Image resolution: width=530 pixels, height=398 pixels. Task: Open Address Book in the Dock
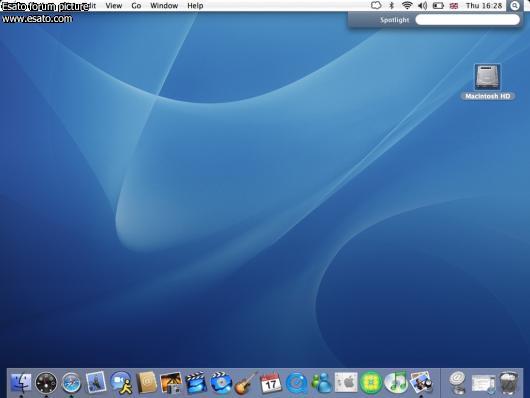pyautogui.click(x=147, y=383)
